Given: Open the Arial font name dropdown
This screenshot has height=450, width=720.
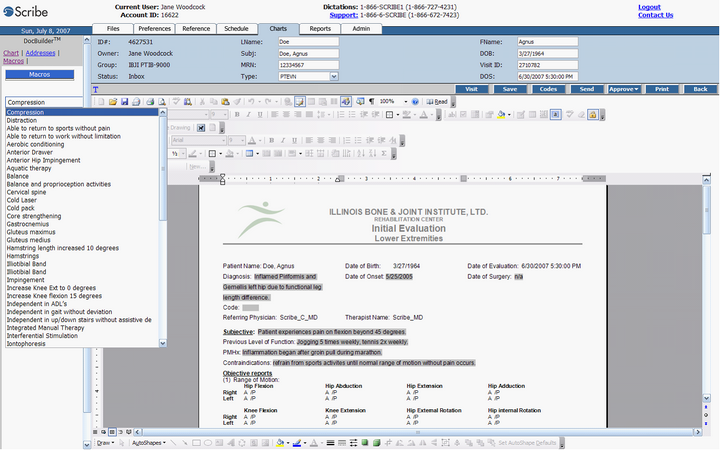Looking at the screenshot, I should pyautogui.click(x=224, y=140).
